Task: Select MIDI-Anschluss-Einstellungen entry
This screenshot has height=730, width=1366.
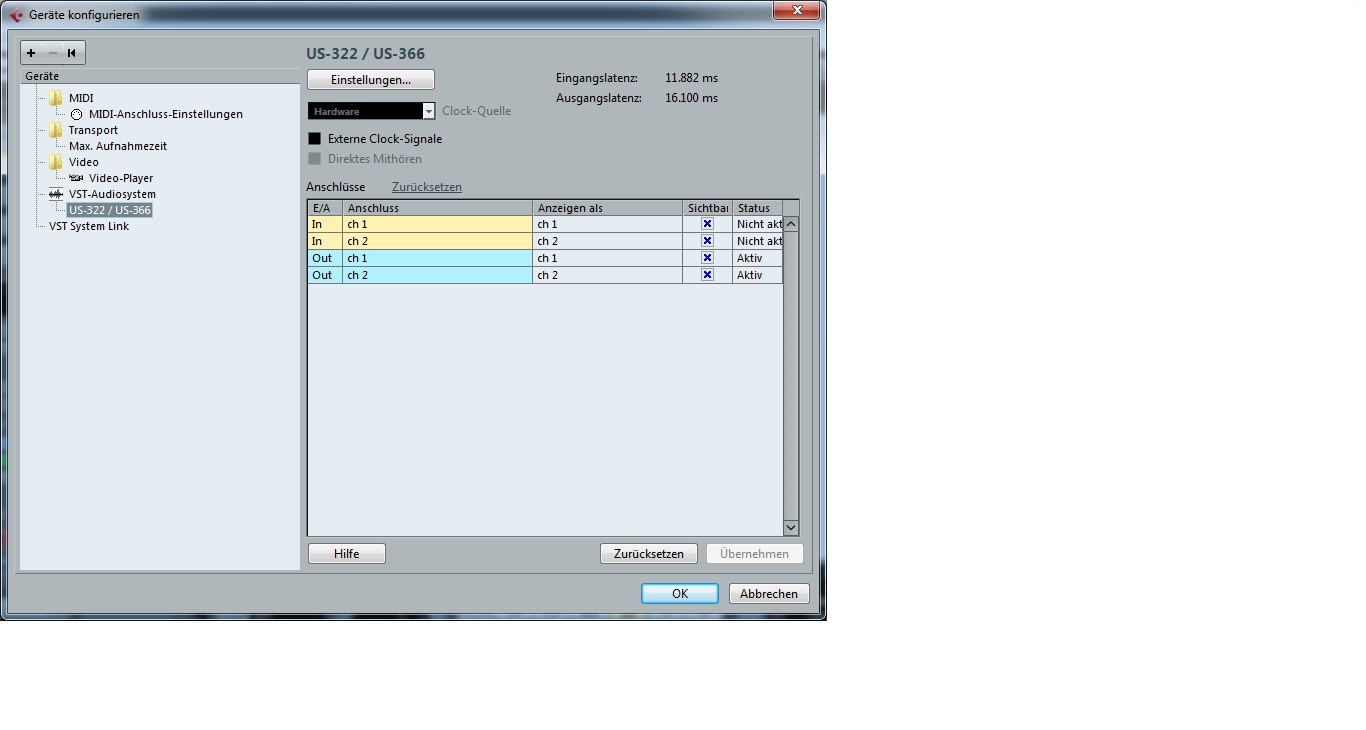Action: coord(166,114)
